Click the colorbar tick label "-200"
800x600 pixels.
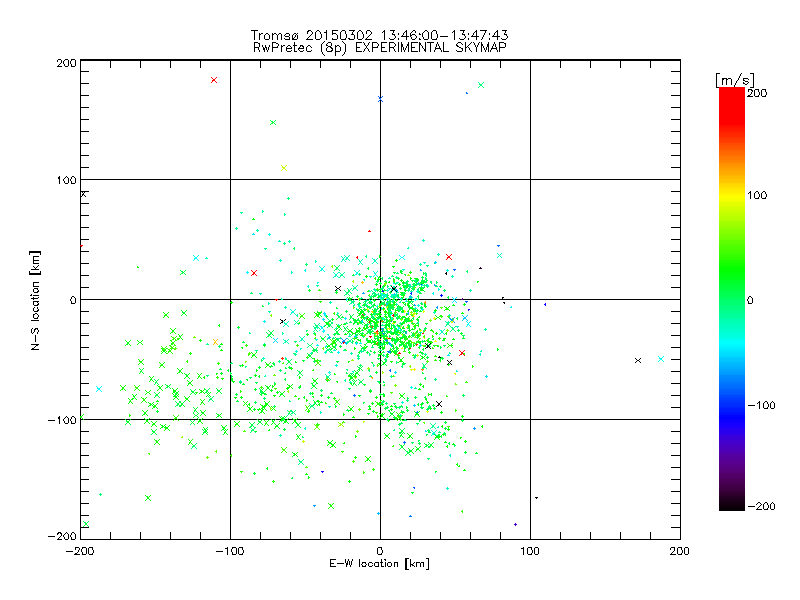tap(761, 506)
